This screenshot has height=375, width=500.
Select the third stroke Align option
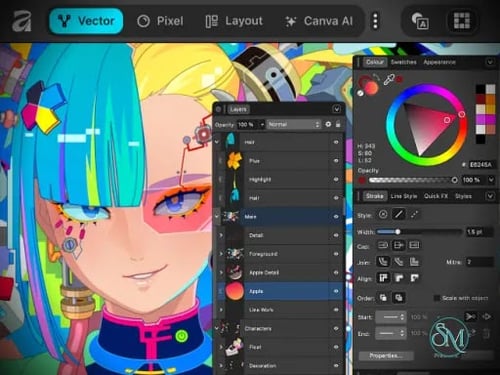pyautogui.click(x=414, y=278)
